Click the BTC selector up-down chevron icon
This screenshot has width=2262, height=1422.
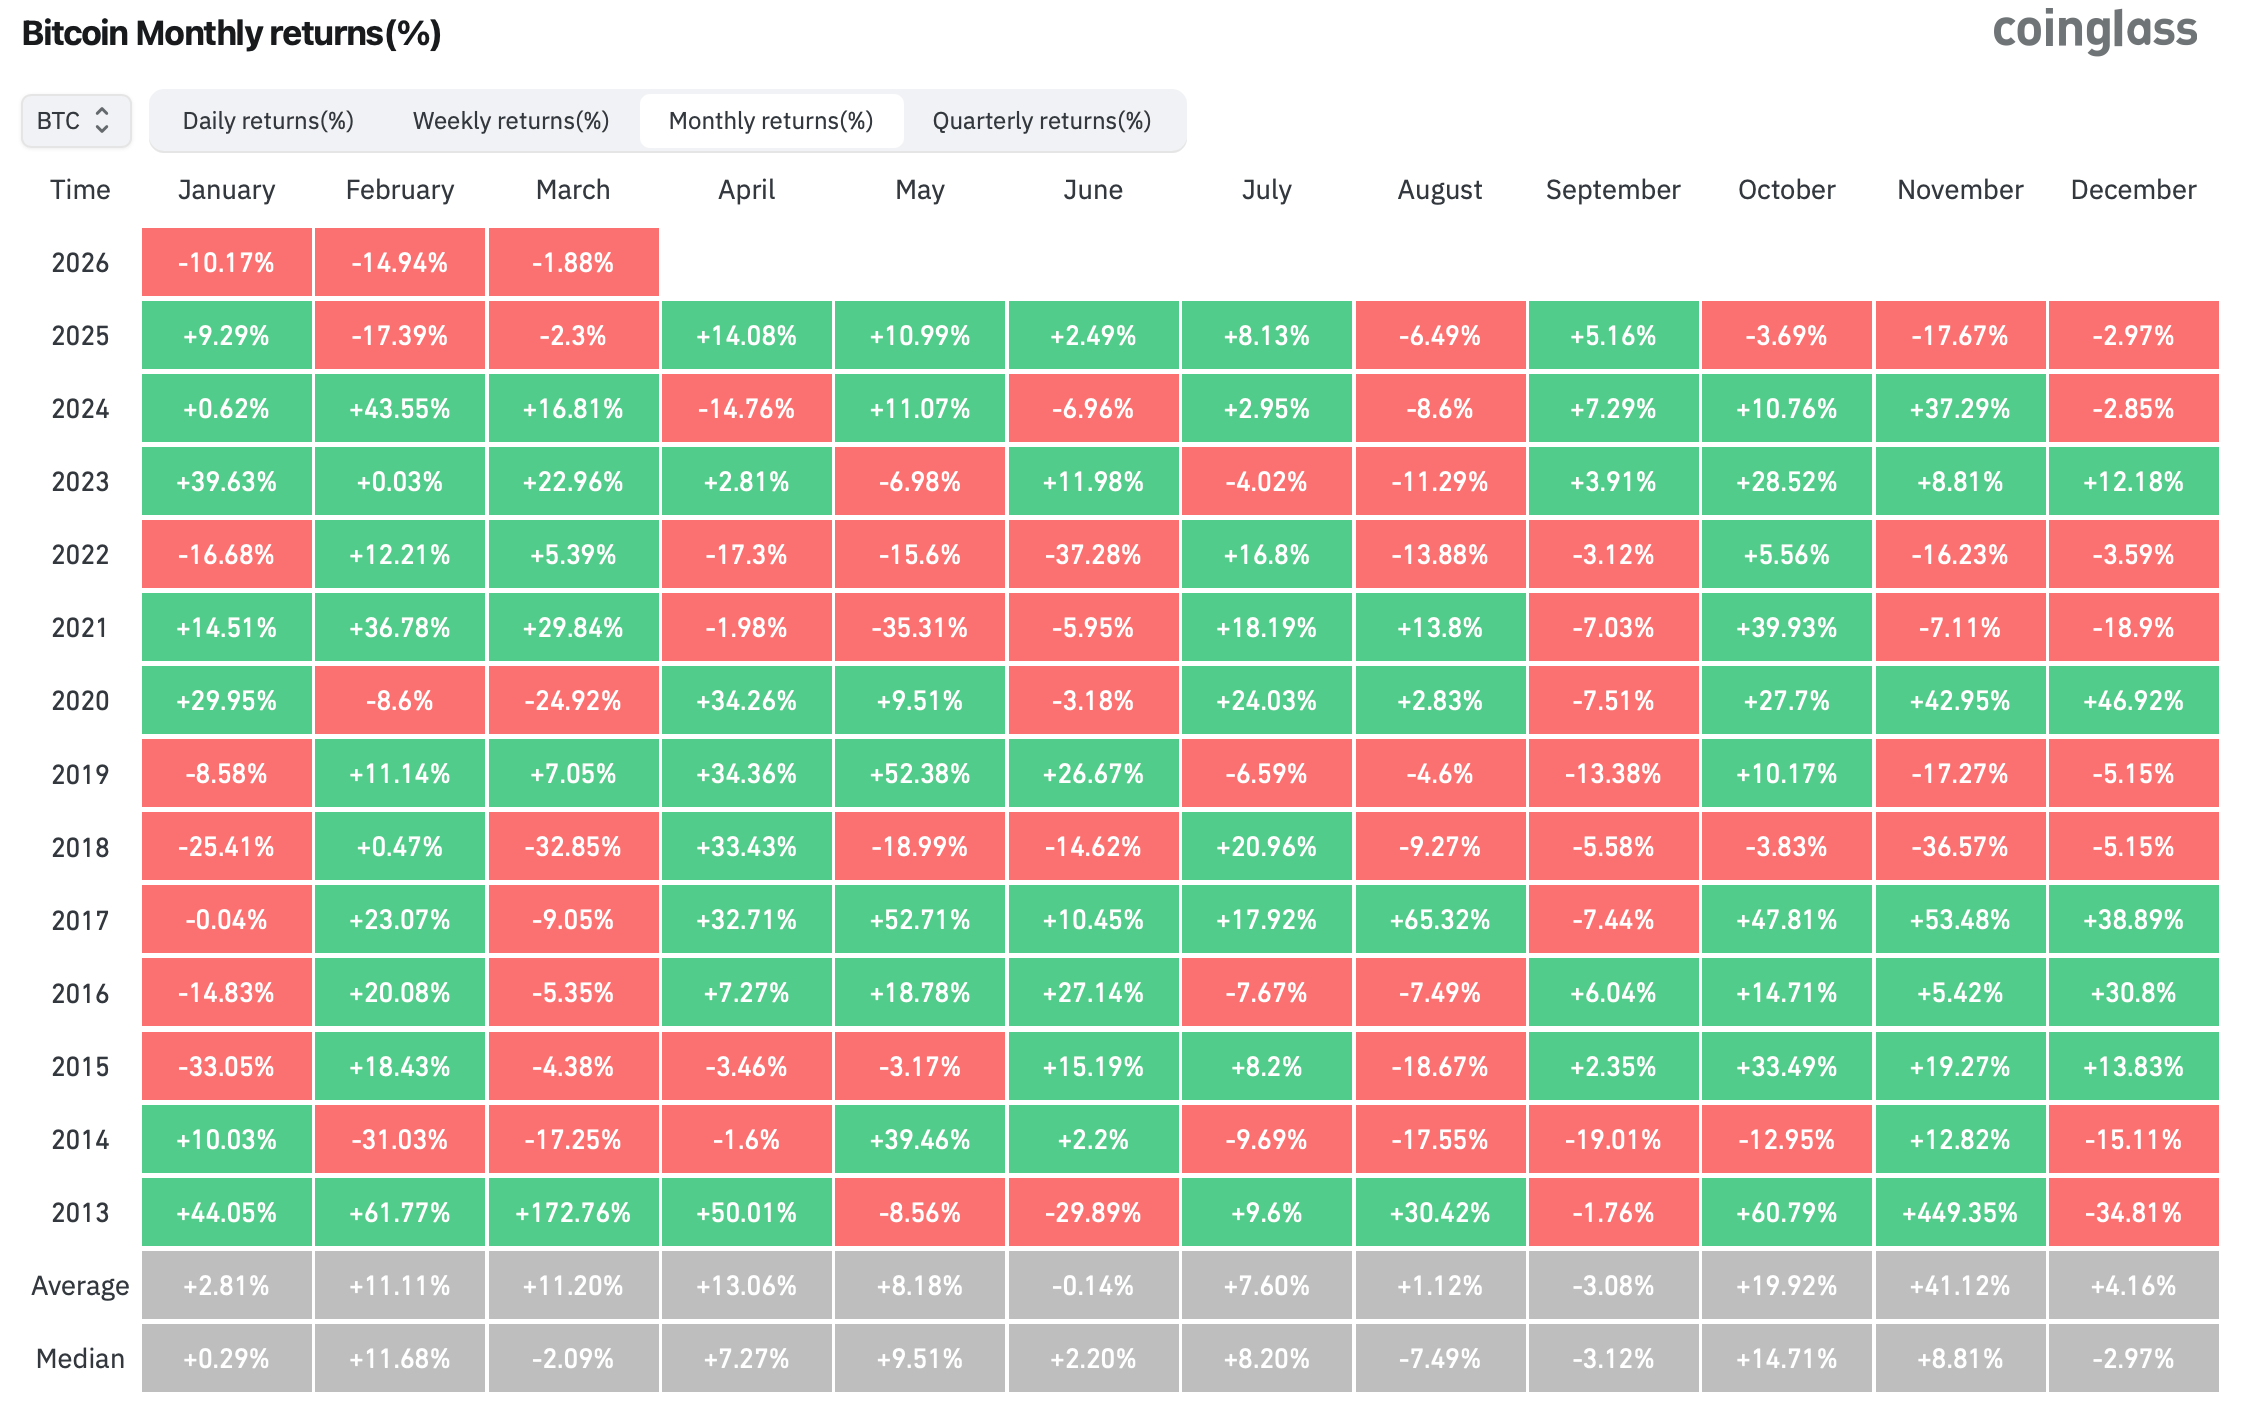tap(101, 121)
